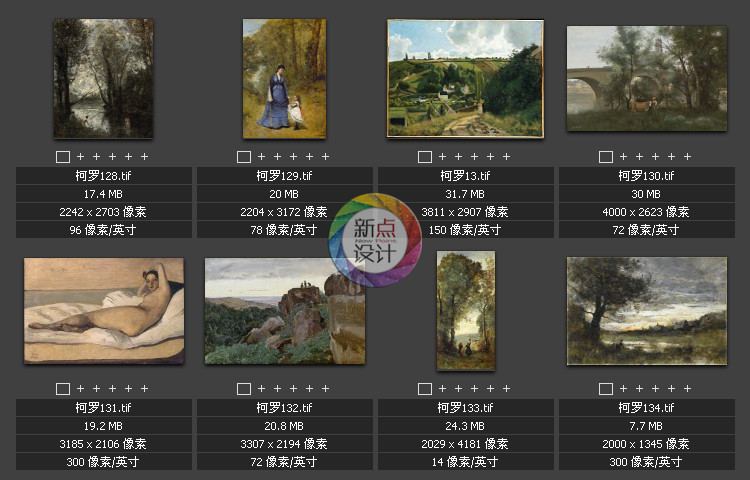Image resolution: width=750 pixels, height=480 pixels.
Task: Click the 31.7 MB file size value
Action: [x=465, y=194]
